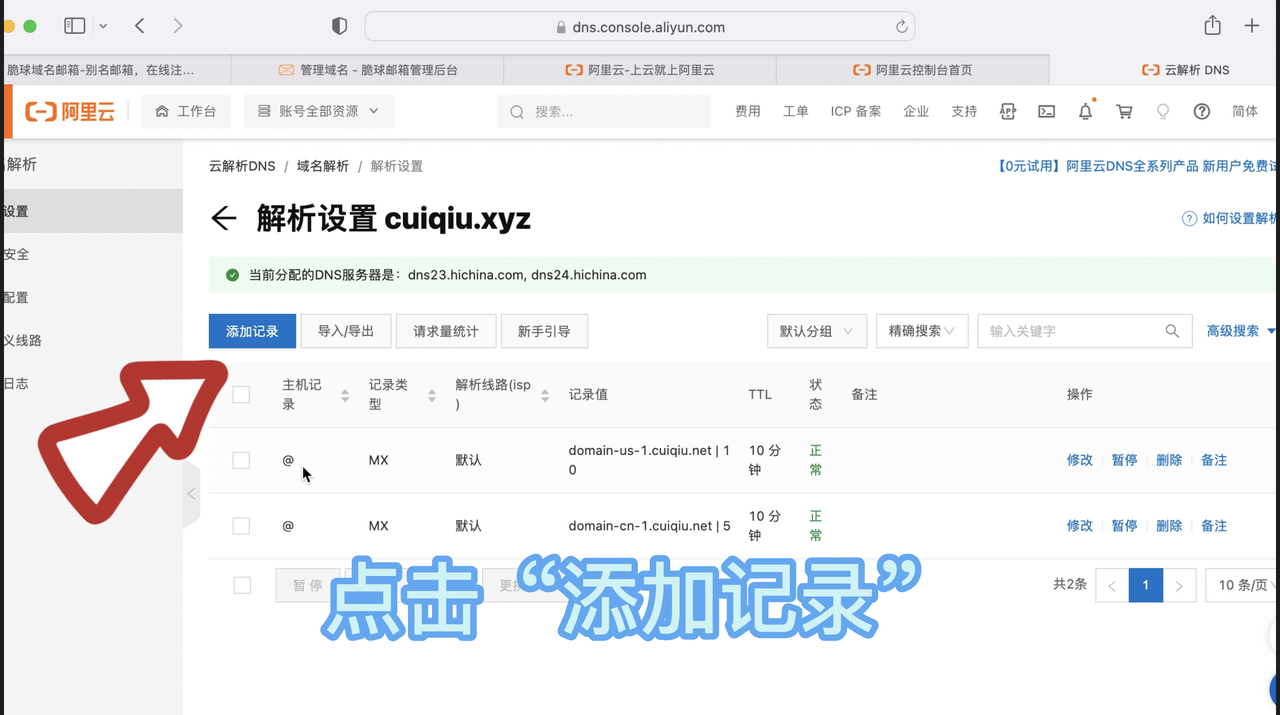Check the domain-cn-1.cuiqiu.net record checkbox
The image size is (1280, 715).
point(241,526)
